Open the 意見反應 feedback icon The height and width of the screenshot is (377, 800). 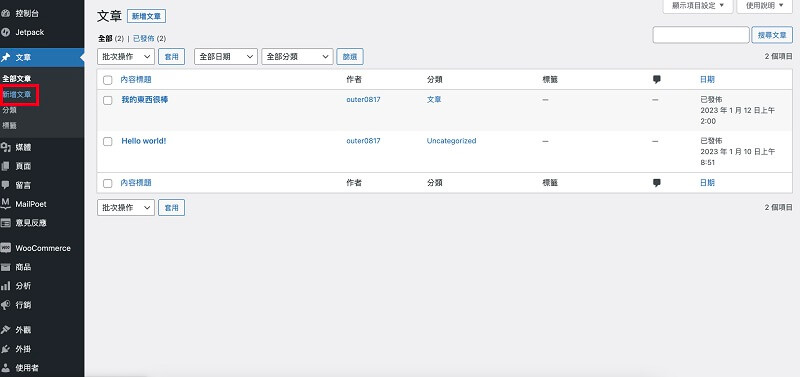pyautogui.click(x=6, y=223)
